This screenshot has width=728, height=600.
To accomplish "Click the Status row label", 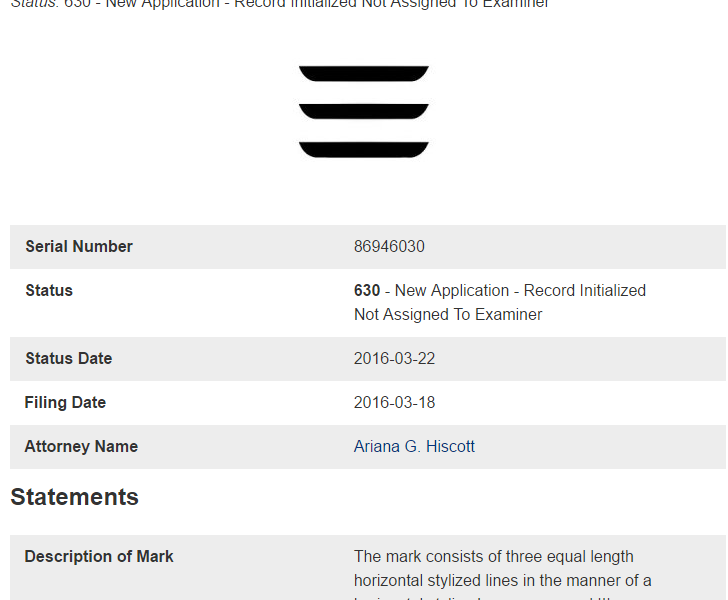I will click(49, 291).
